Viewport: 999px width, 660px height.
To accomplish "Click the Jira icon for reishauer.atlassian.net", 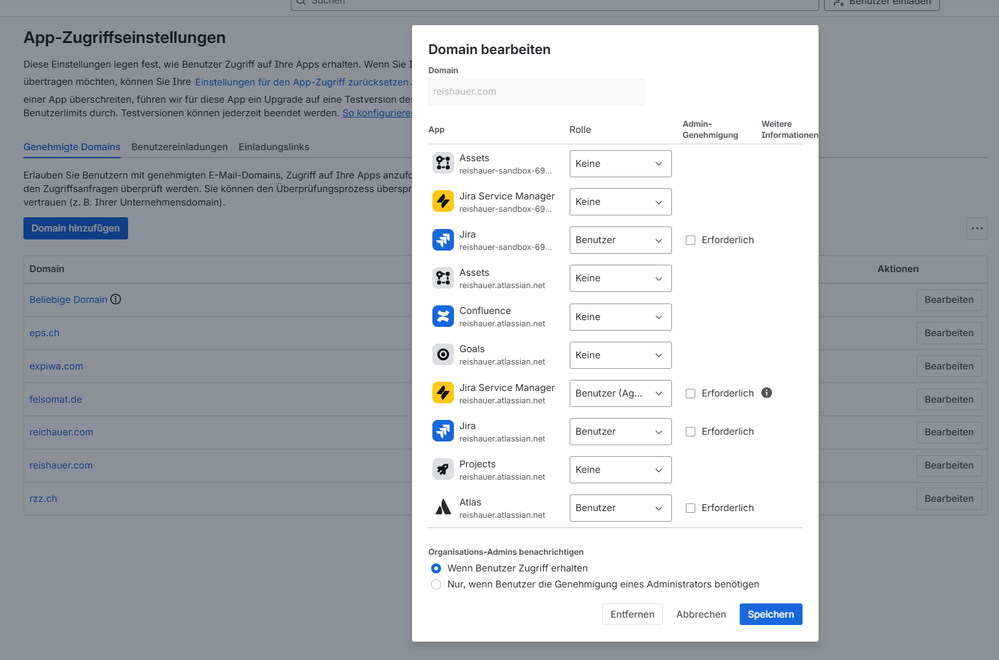I will point(443,431).
